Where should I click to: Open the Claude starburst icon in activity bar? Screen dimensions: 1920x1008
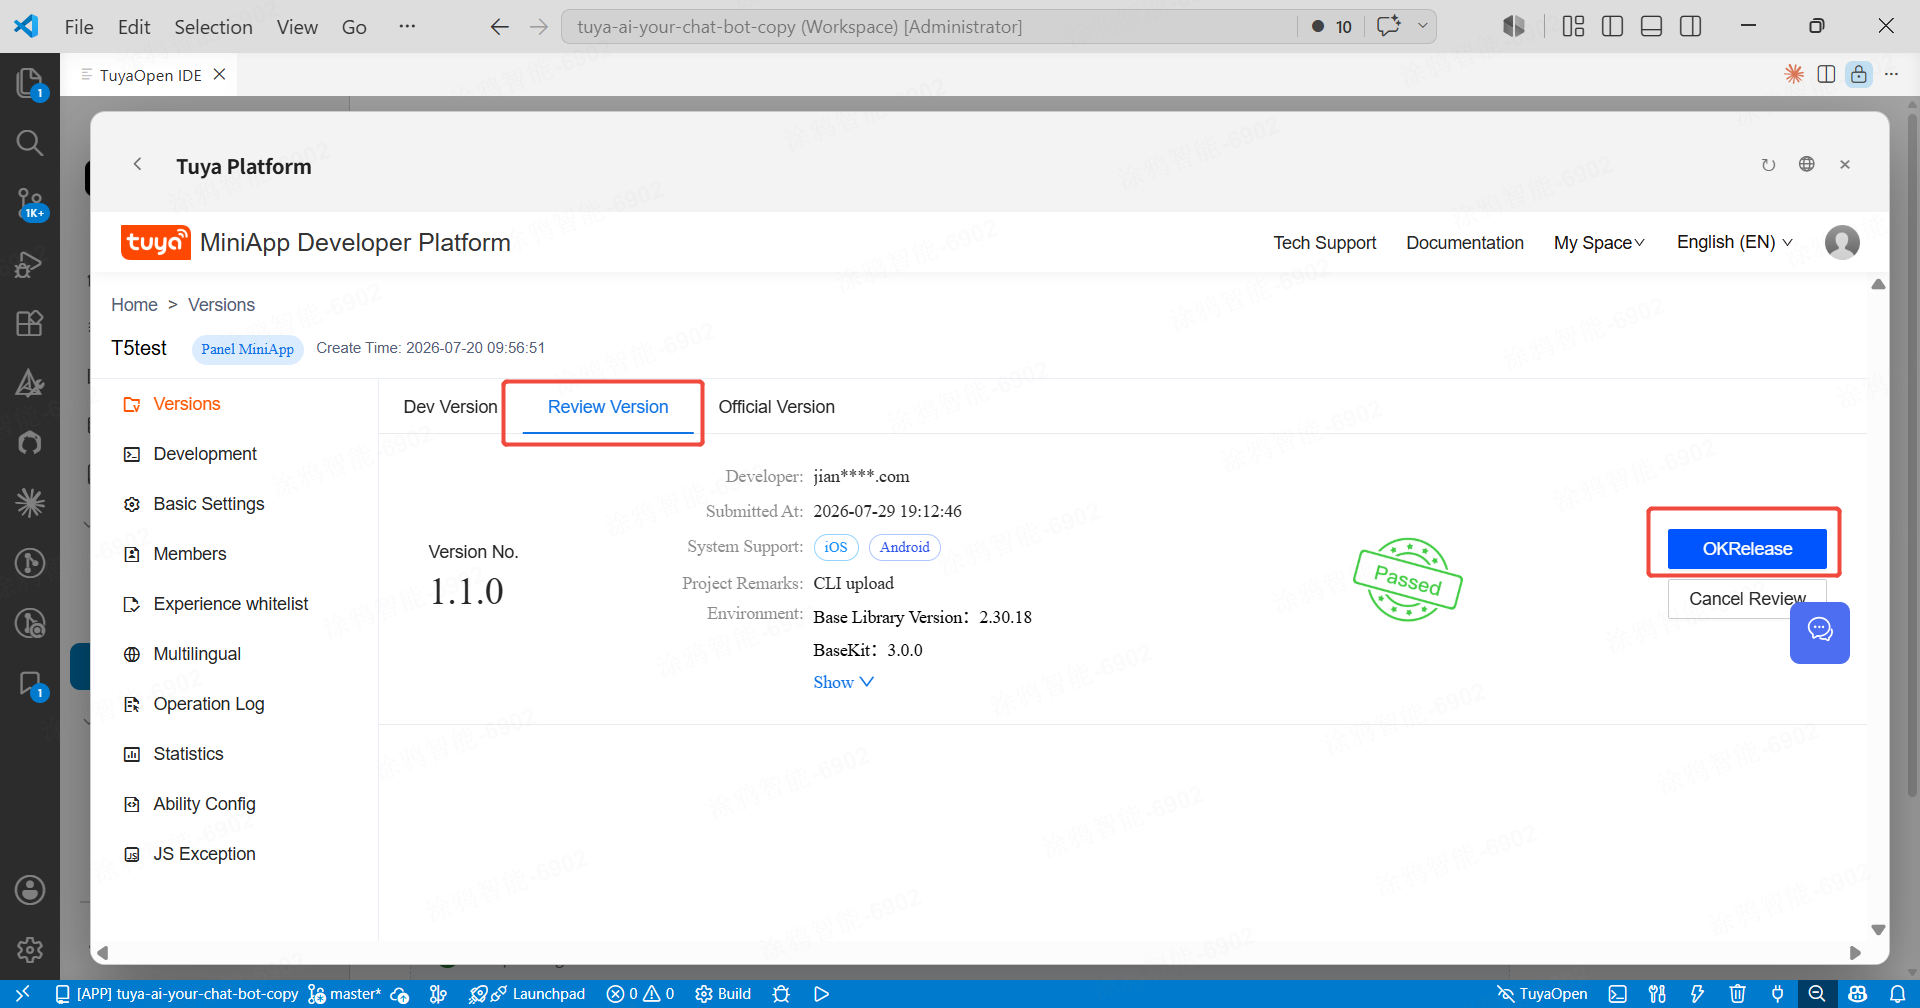tap(30, 502)
